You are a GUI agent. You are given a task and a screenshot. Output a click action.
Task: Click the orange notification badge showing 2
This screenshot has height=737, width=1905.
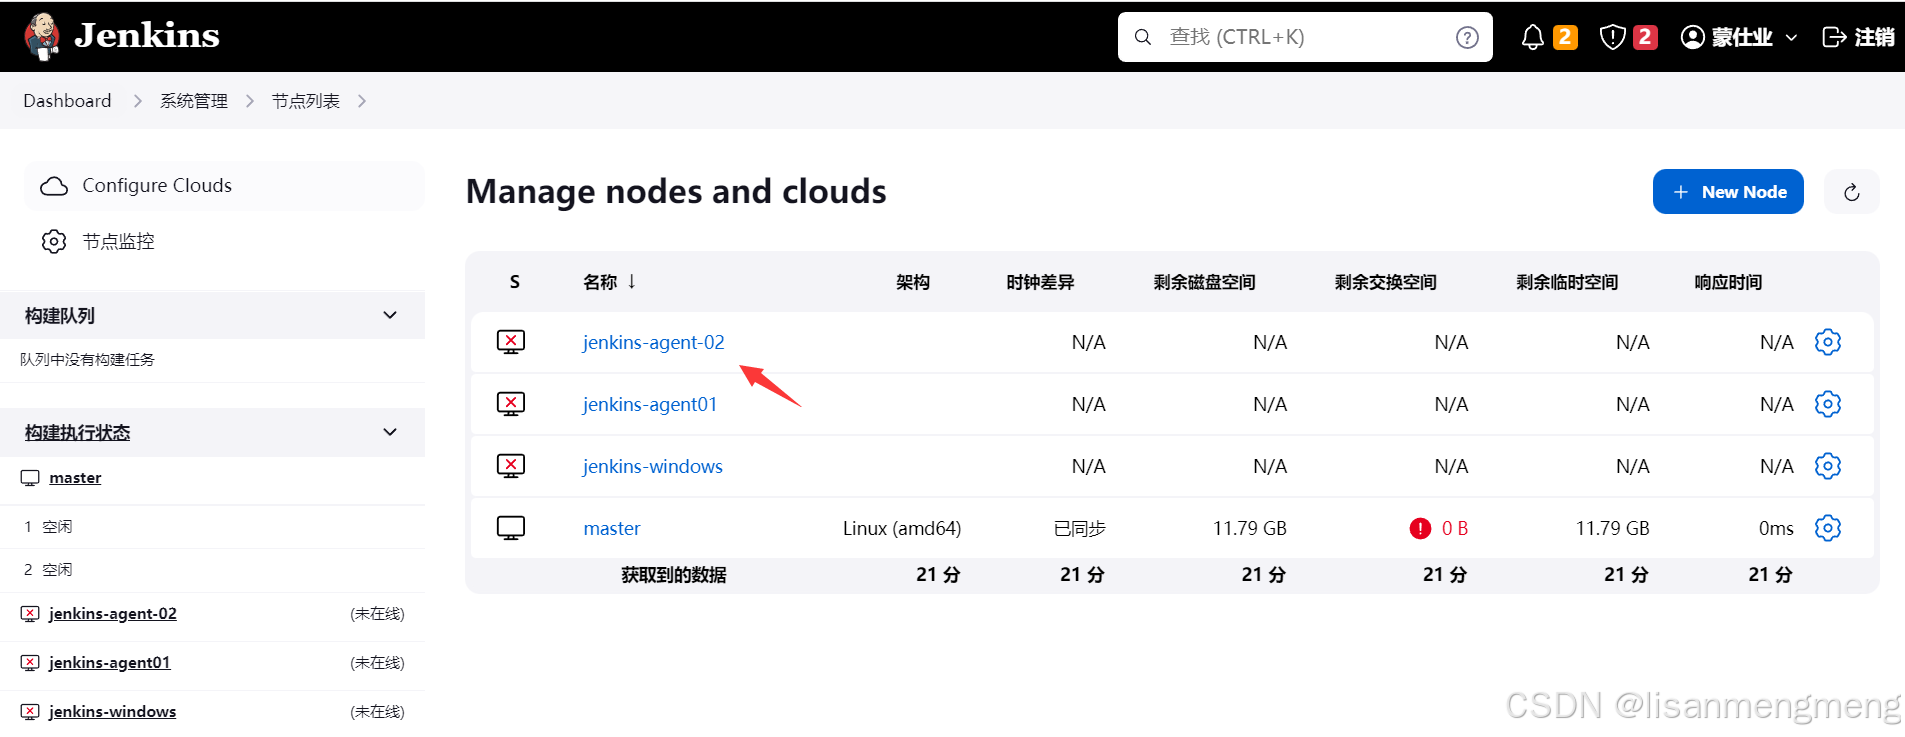(1565, 37)
